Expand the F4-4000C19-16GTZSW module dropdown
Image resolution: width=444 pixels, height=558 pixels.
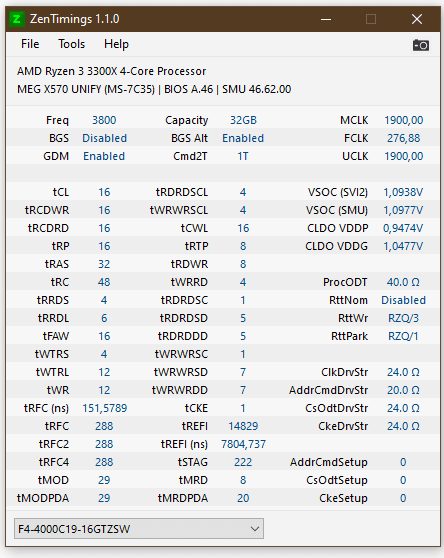click(139, 529)
